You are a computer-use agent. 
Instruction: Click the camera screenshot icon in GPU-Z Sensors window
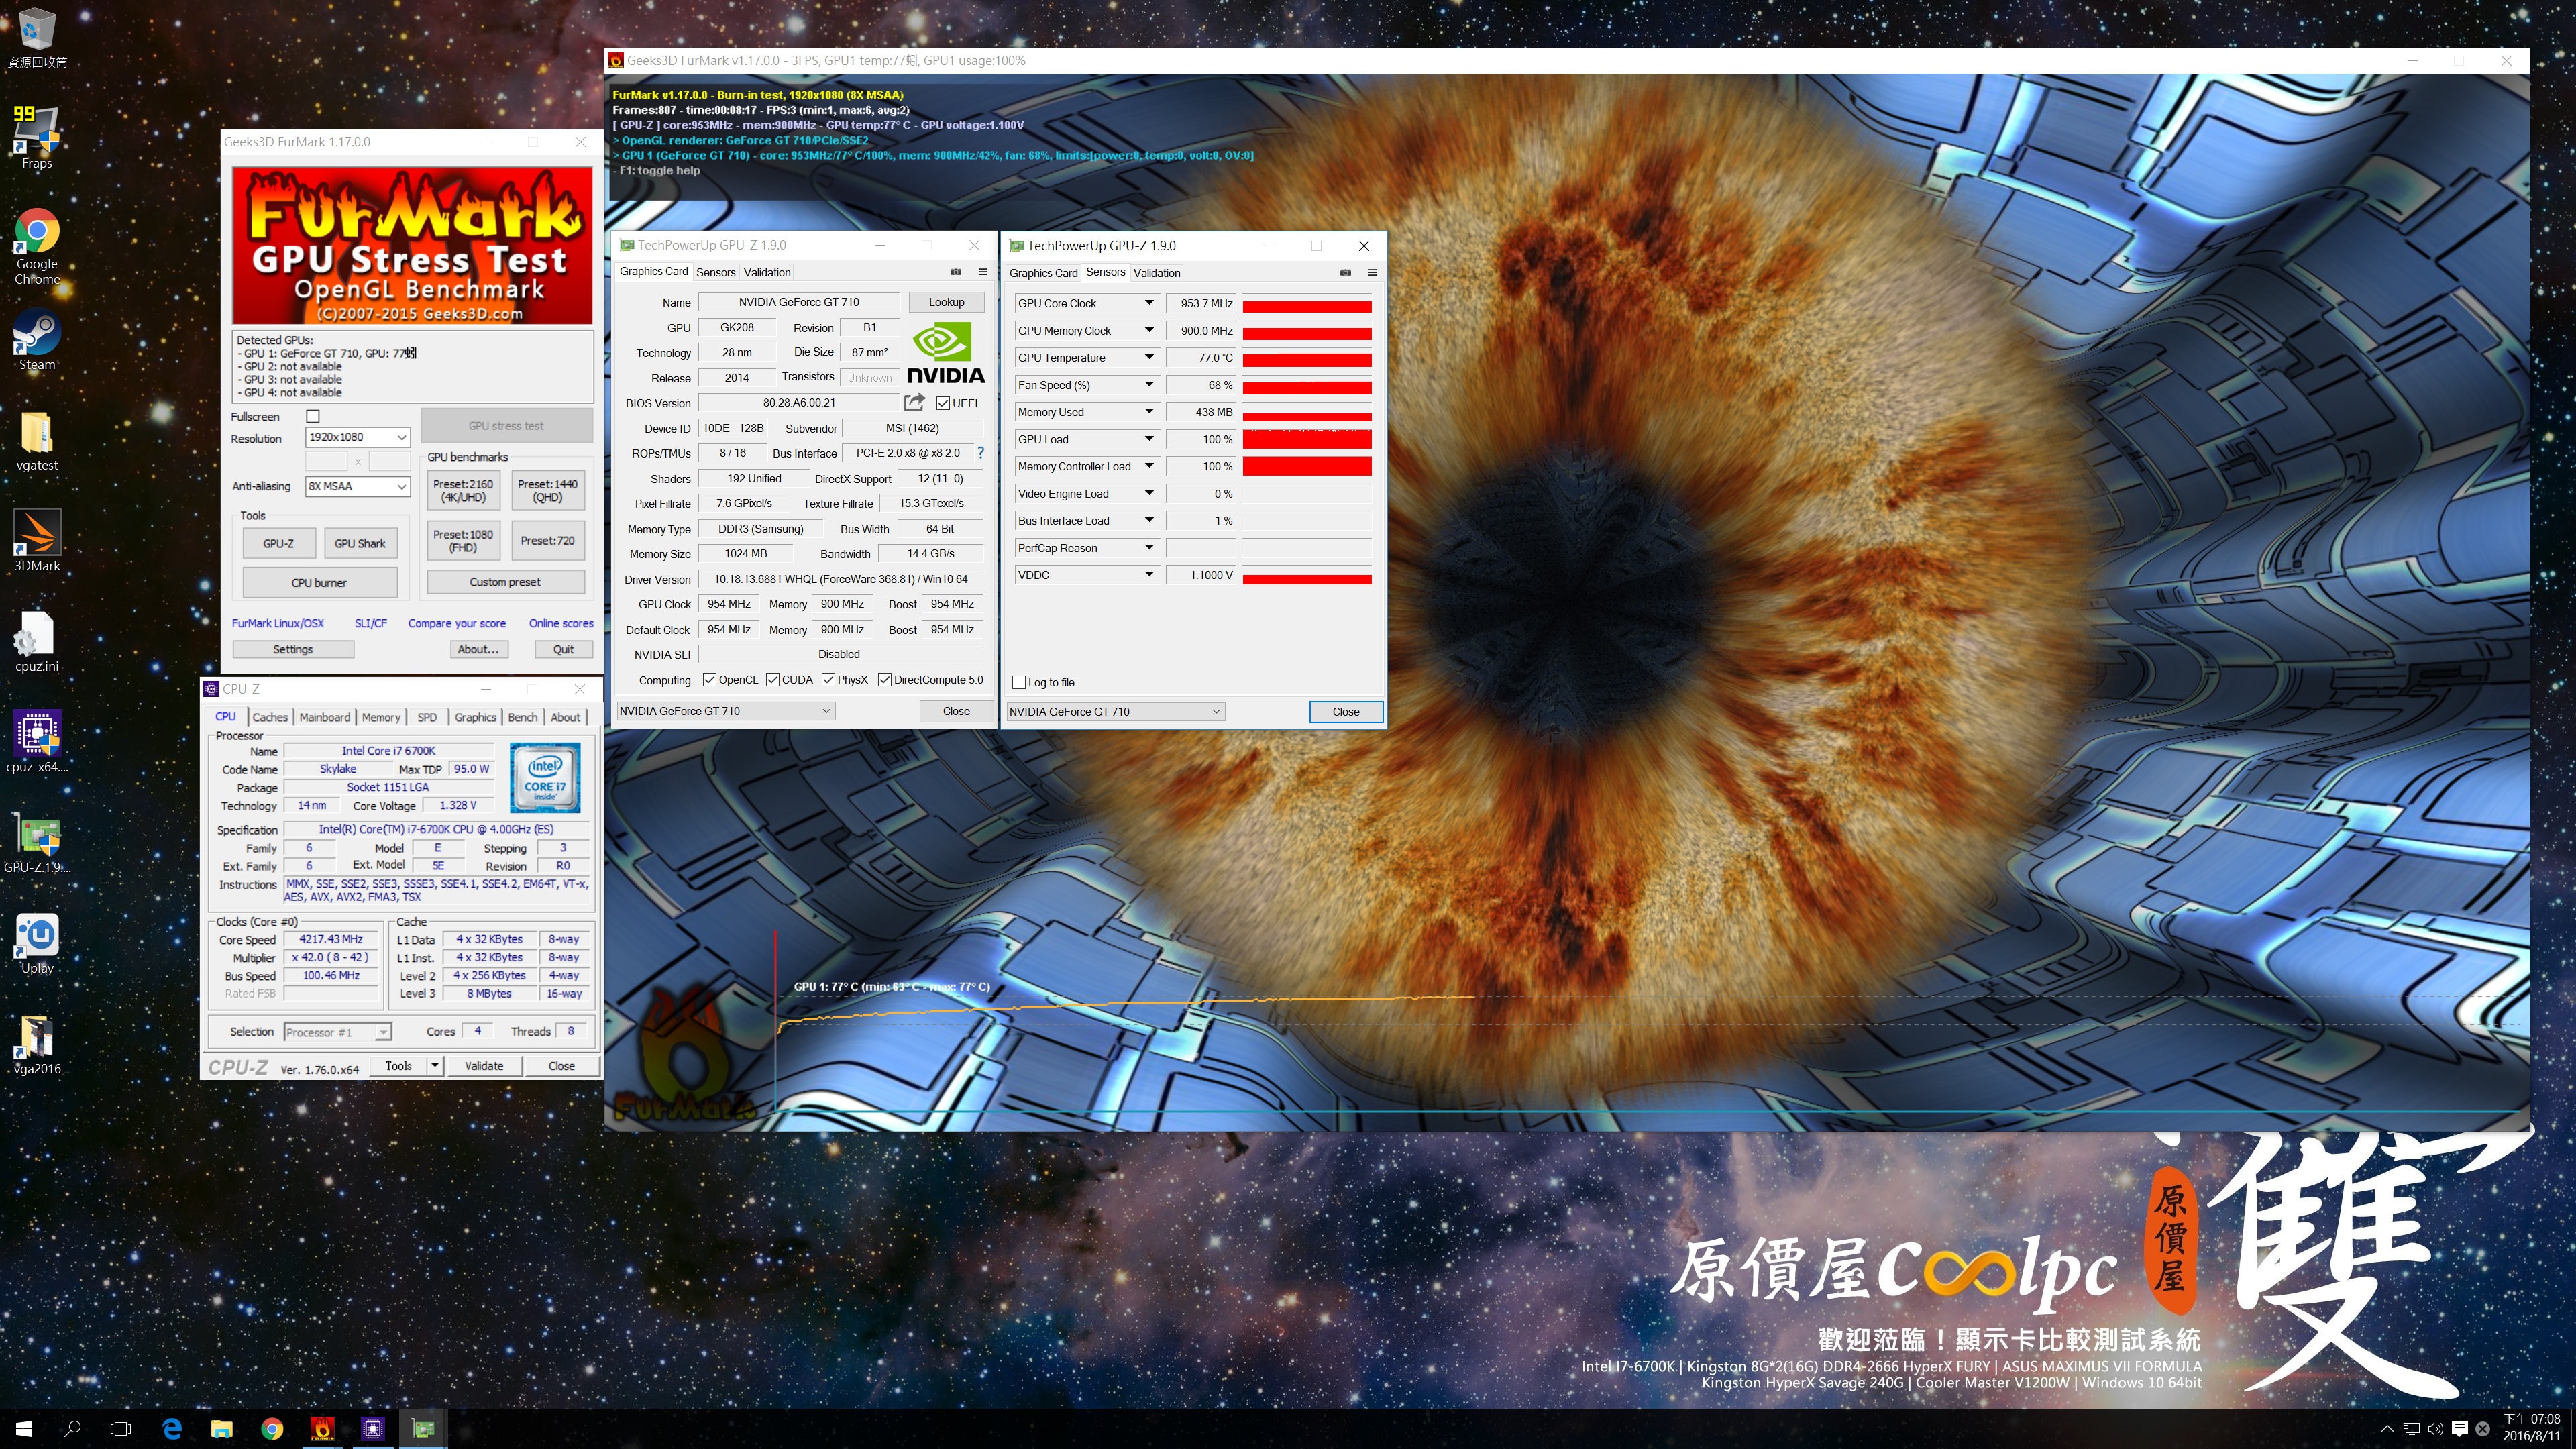coord(1345,273)
